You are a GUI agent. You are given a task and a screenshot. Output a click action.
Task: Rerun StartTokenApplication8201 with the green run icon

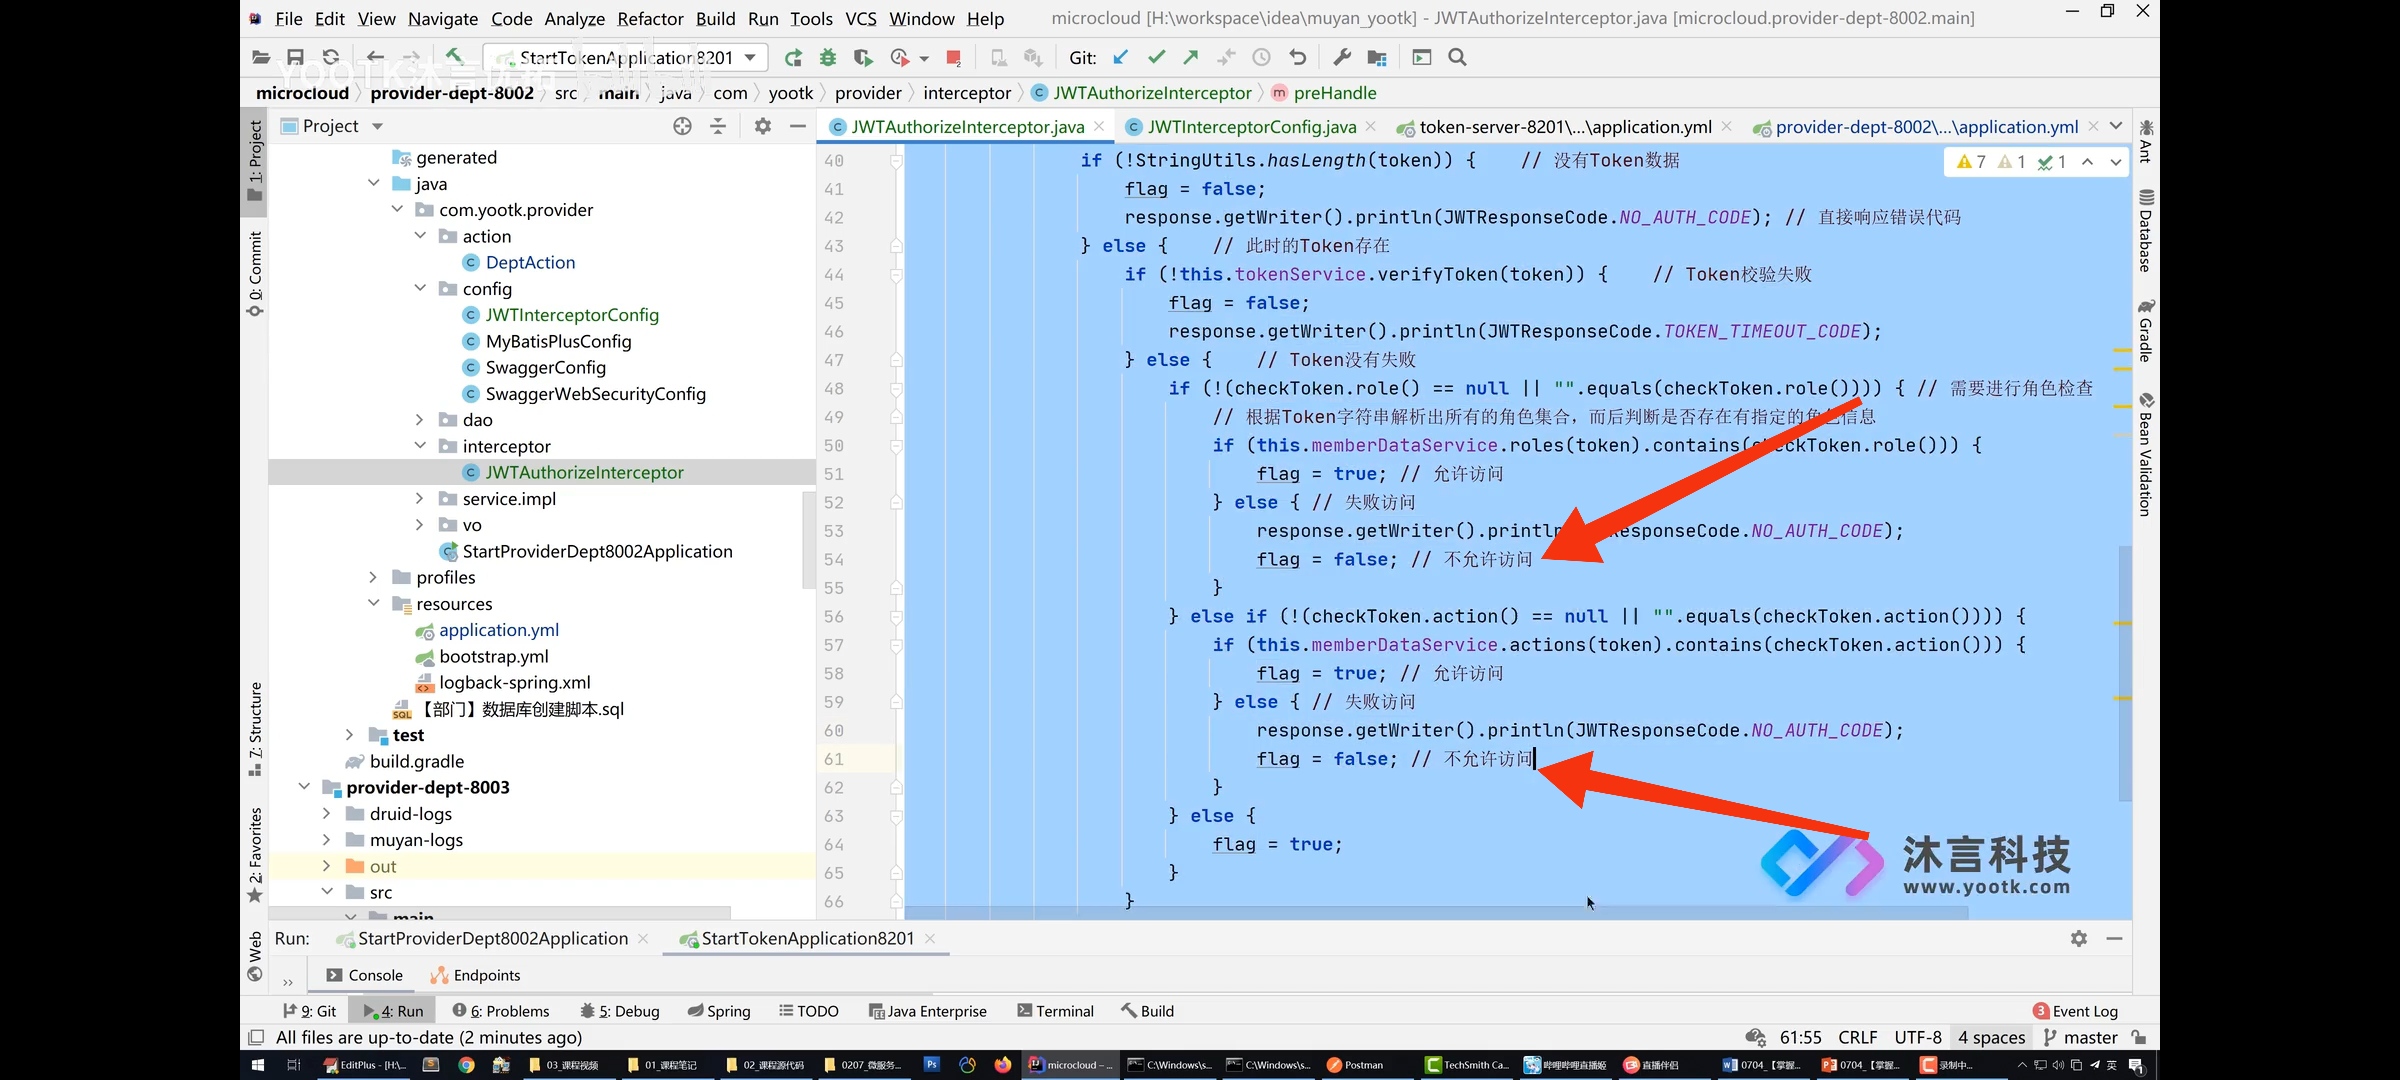[x=793, y=57]
